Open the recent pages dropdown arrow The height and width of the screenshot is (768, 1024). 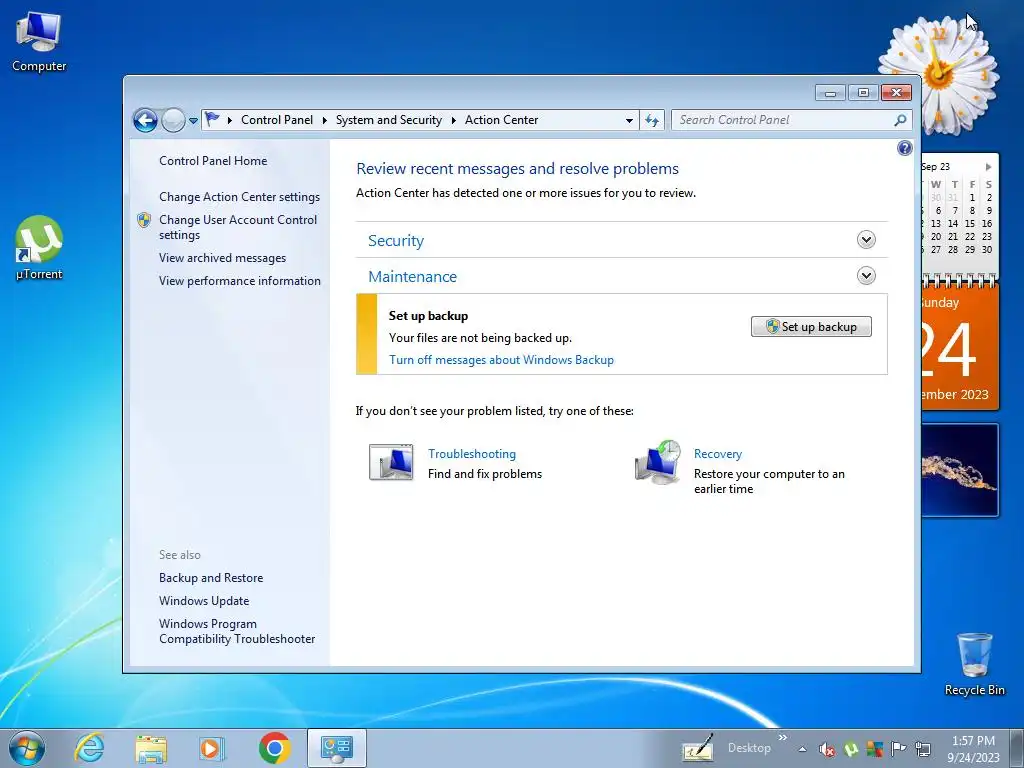pyautogui.click(x=193, y=121)
